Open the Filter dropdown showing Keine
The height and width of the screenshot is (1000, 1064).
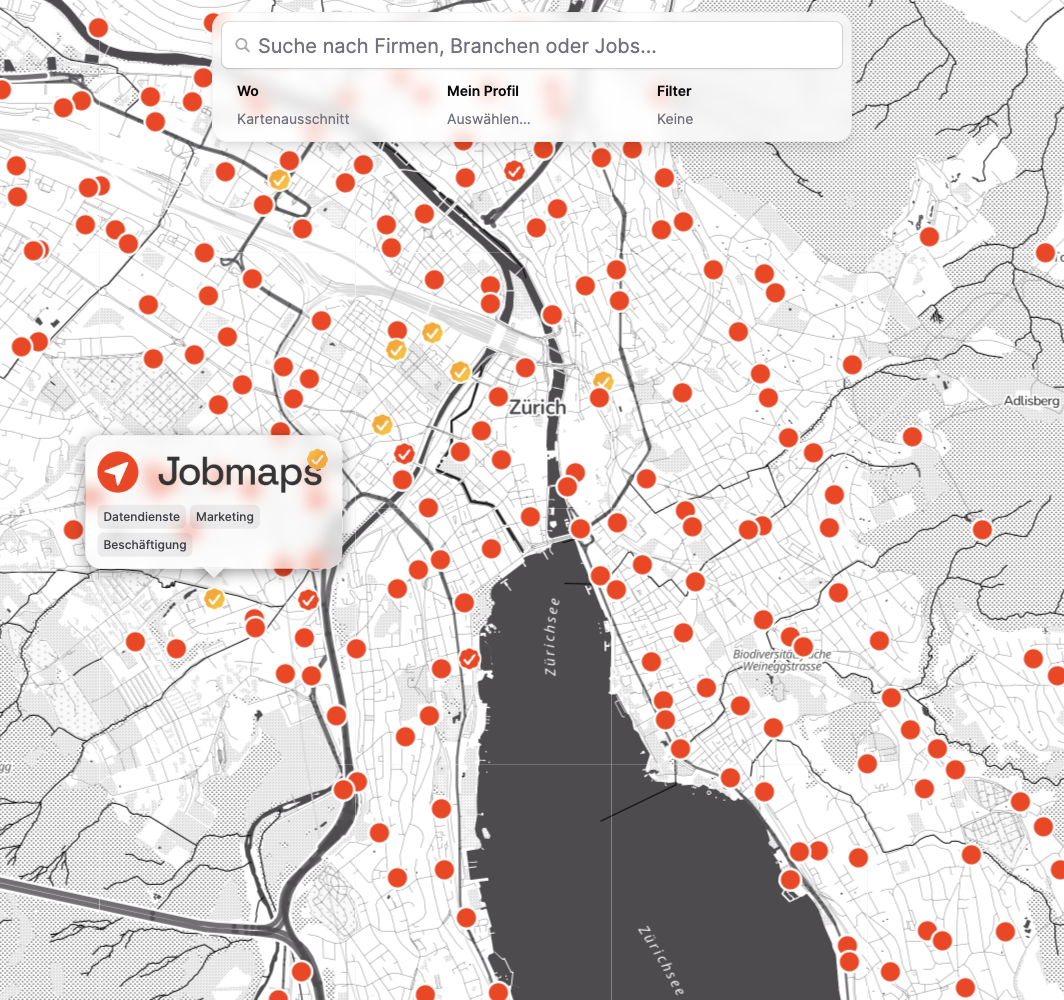tap(675, 105)
